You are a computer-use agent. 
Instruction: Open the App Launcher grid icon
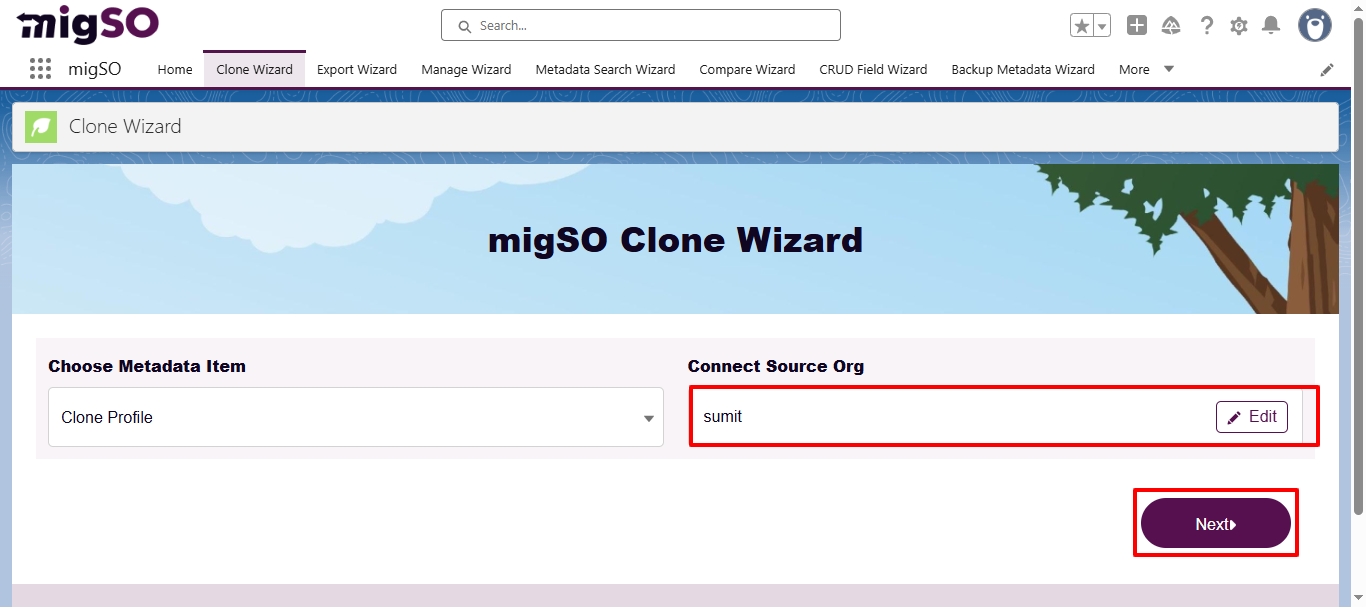pyautogui.click(x=40, y=69)
